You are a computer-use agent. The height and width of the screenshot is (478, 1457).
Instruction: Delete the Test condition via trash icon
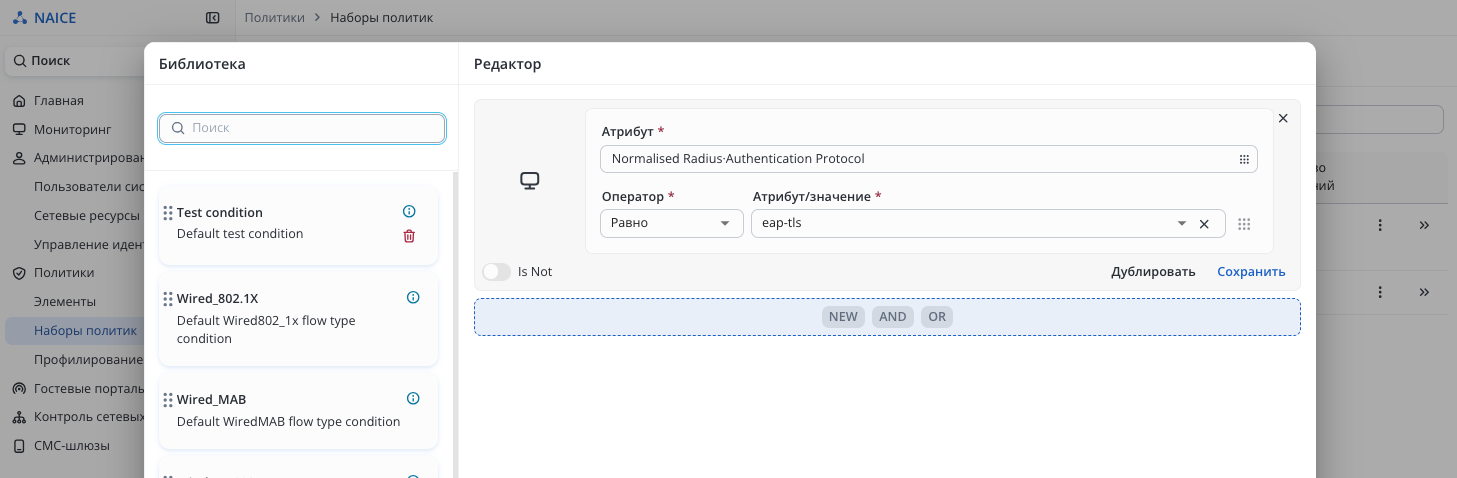408,236
